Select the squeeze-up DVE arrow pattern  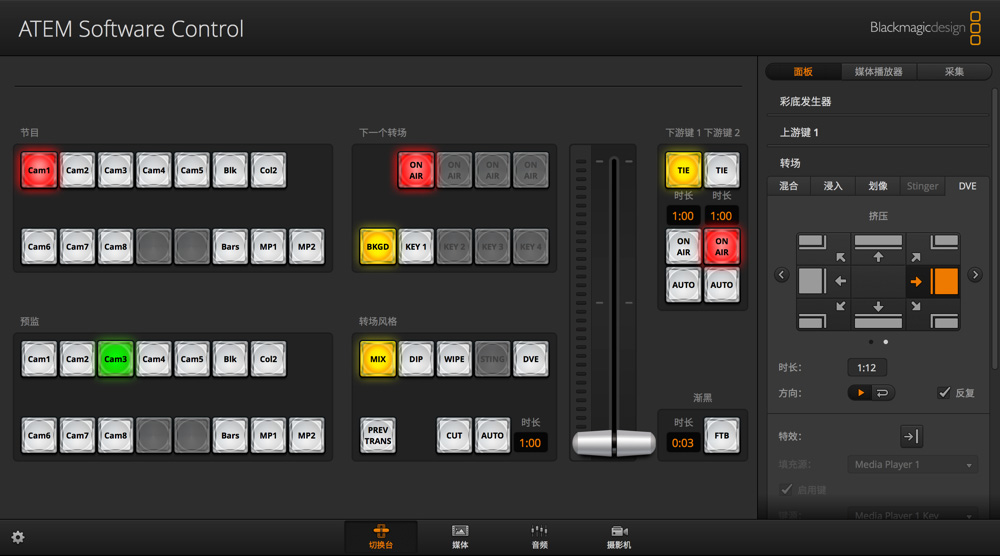pyautogui.click(x=878, y=247)
